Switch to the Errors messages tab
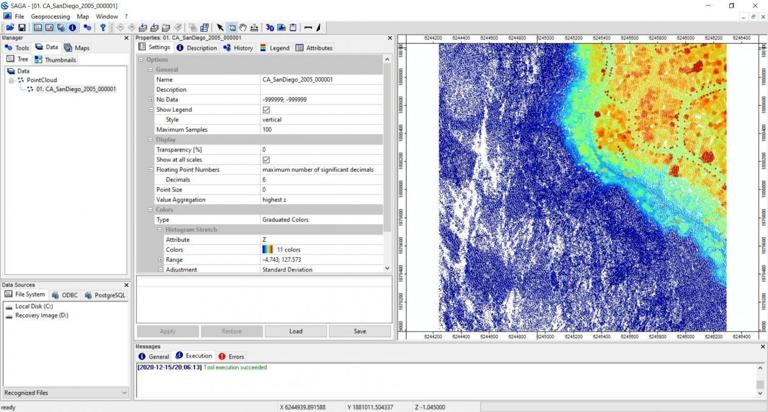 tap(231, 356)
